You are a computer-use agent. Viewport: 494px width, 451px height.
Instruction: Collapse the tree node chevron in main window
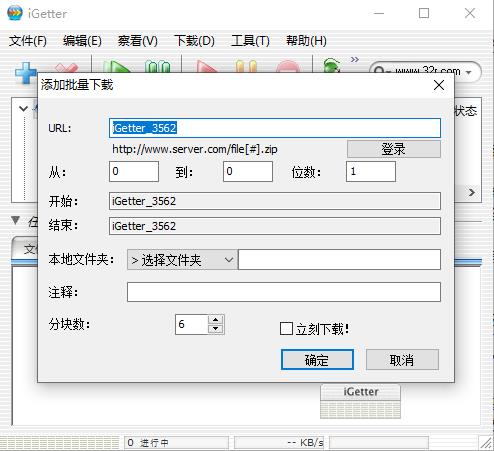(x=23, y=109)
